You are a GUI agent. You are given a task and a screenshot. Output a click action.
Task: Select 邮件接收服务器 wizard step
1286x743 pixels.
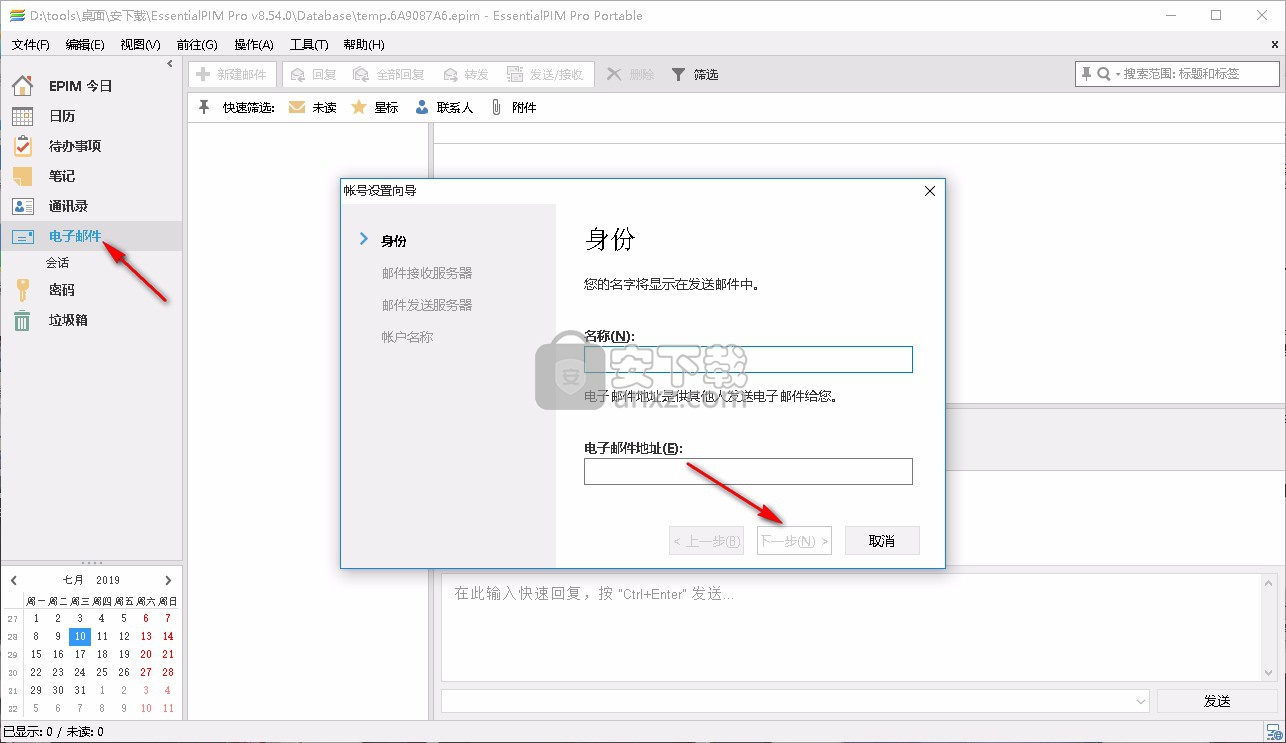[x=427, y=273]
